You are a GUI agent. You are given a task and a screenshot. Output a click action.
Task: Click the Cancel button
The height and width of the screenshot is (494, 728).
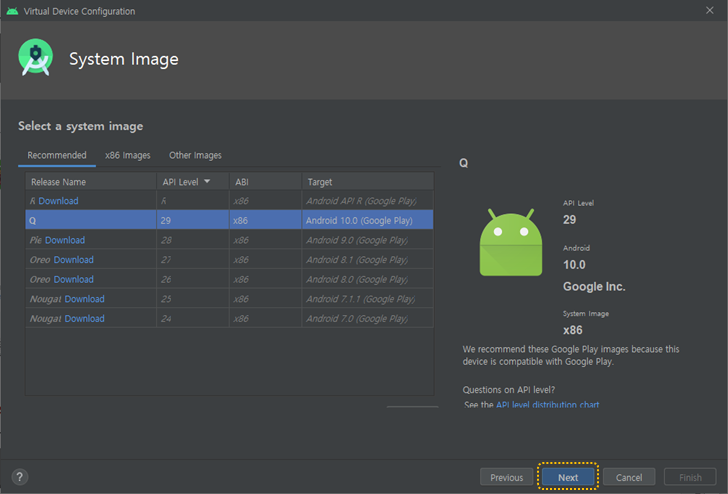[x=629, y=477]
